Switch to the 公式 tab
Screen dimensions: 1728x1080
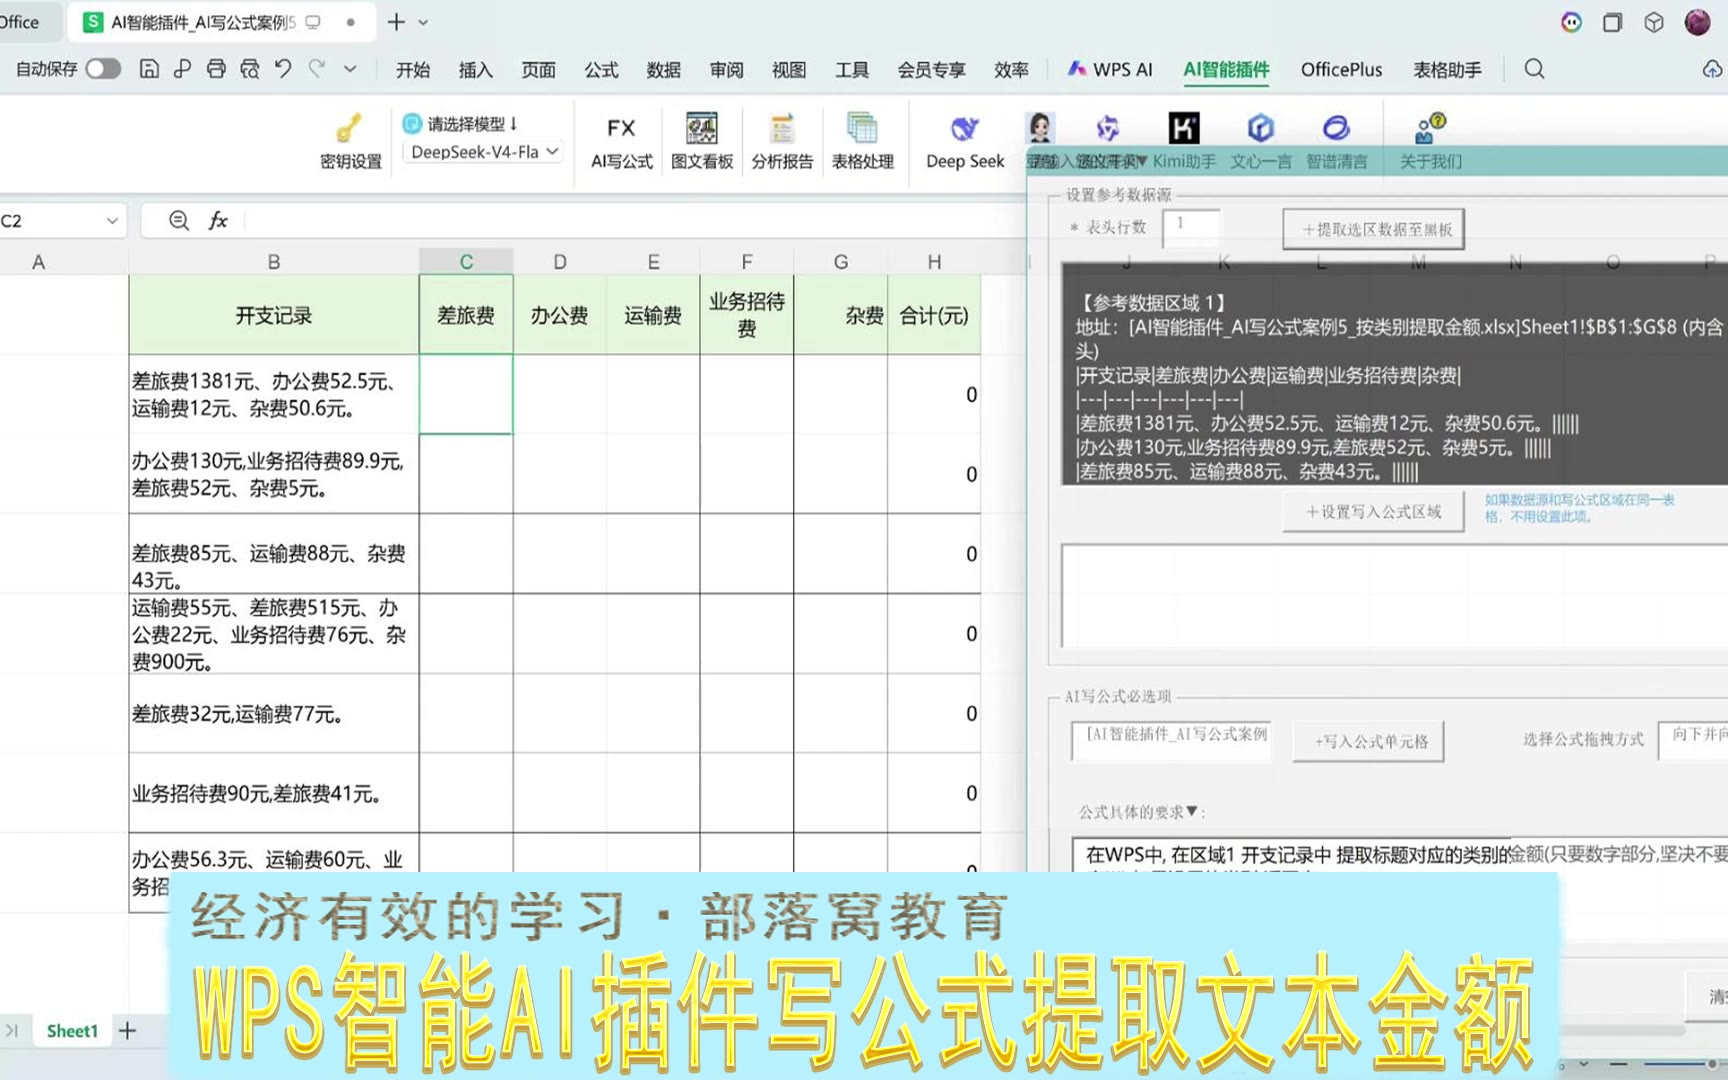coord(601,70)
